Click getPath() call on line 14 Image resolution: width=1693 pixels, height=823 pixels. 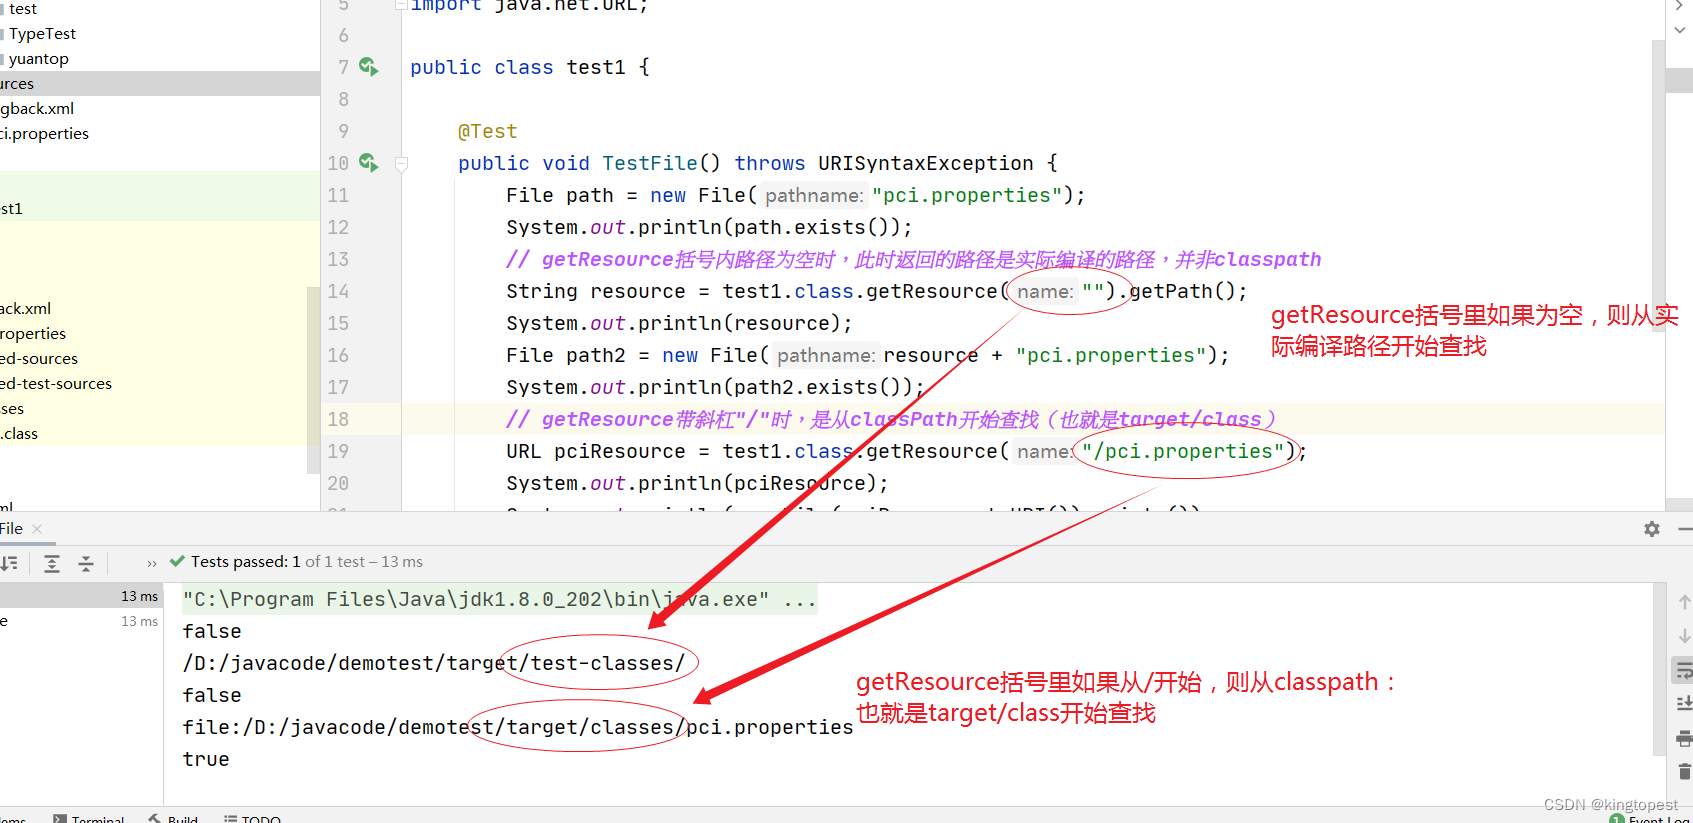point(1182,291)
